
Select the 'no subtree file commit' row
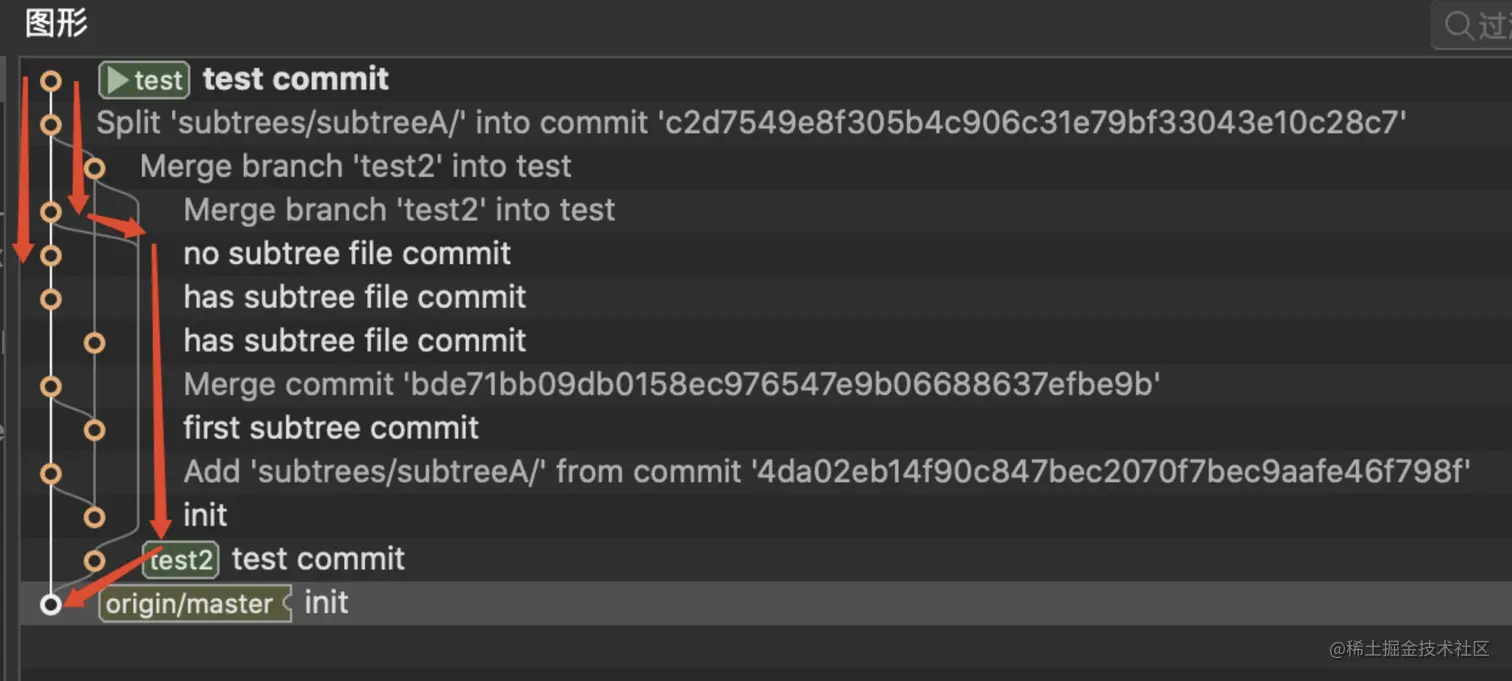pos(766,253)
